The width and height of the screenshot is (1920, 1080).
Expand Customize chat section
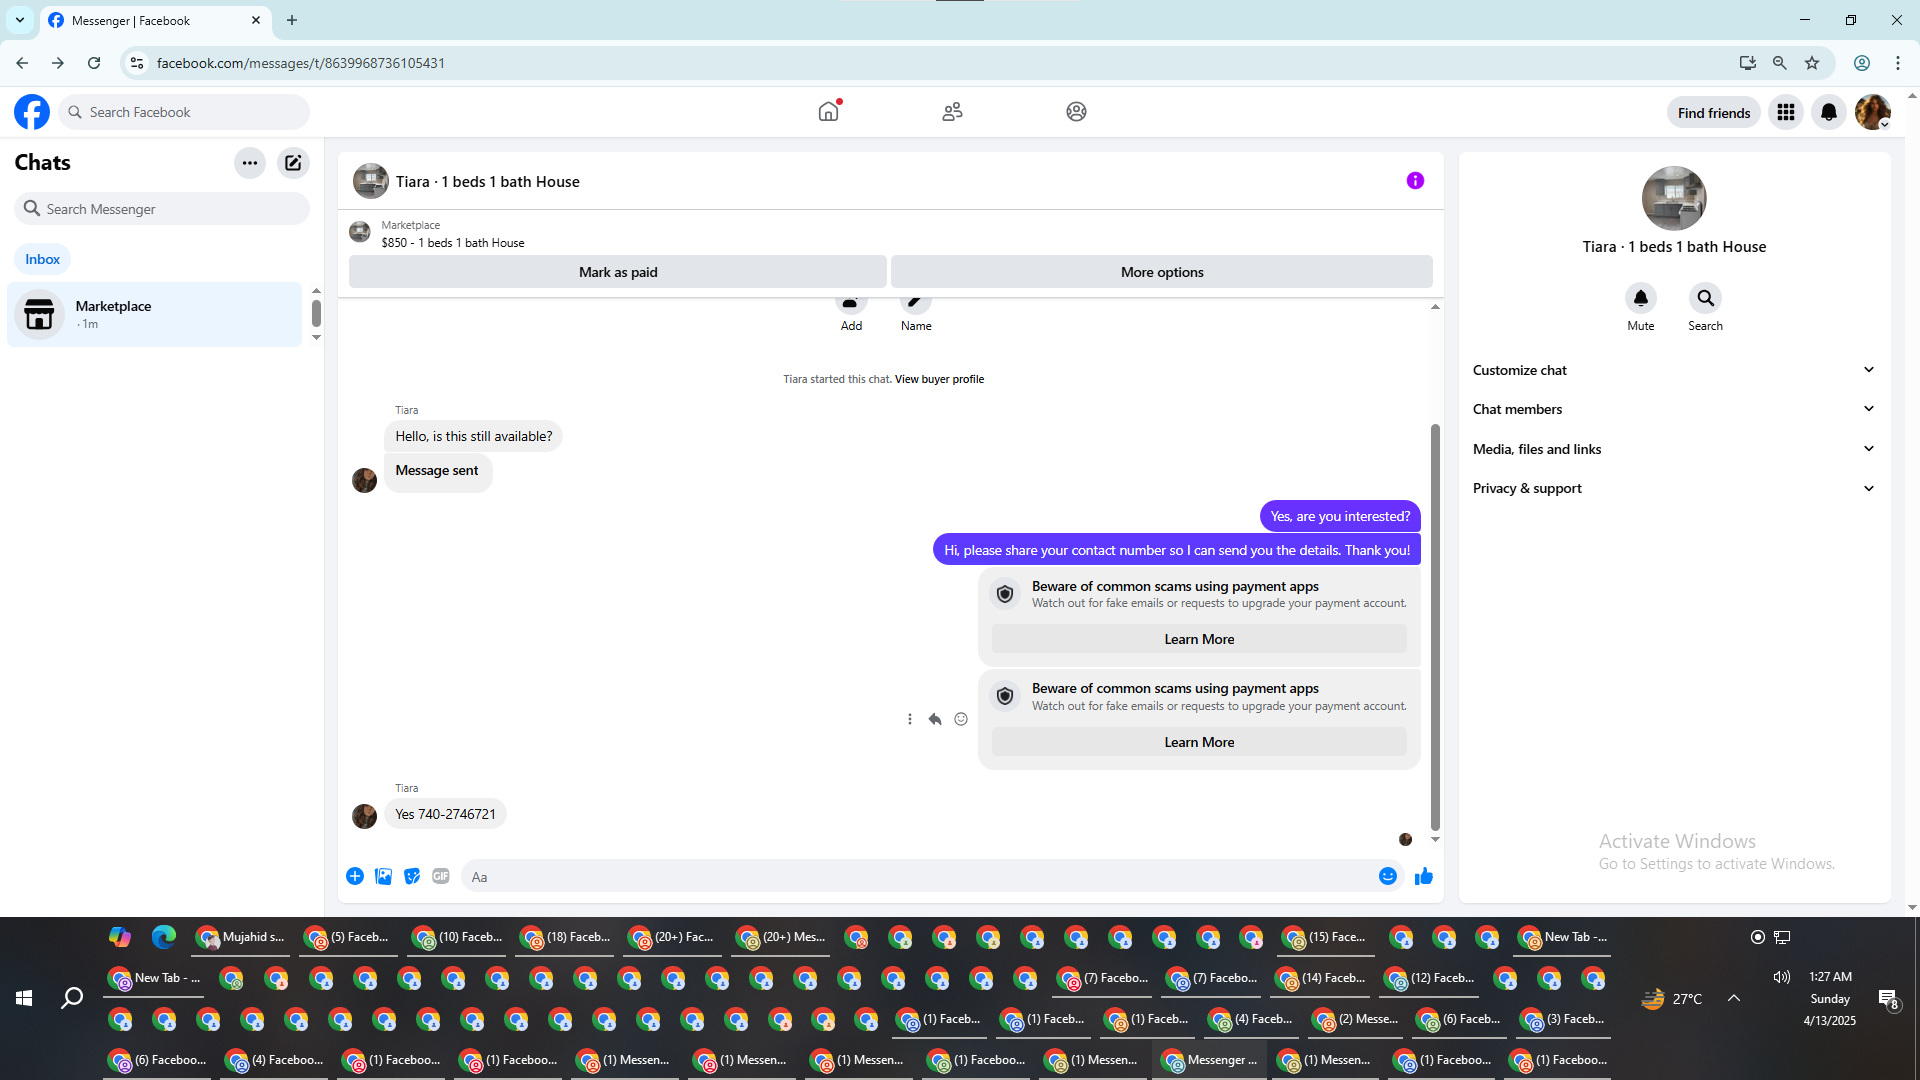coord(1674,370)
